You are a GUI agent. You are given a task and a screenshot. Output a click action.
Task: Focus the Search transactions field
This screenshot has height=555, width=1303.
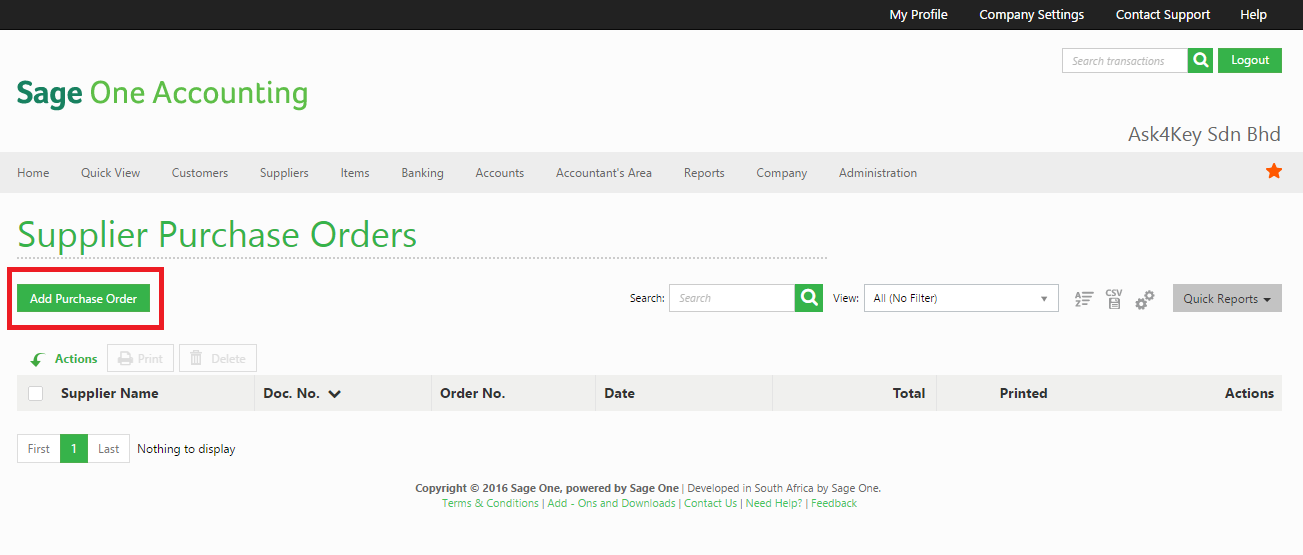tap(1125, 60)
